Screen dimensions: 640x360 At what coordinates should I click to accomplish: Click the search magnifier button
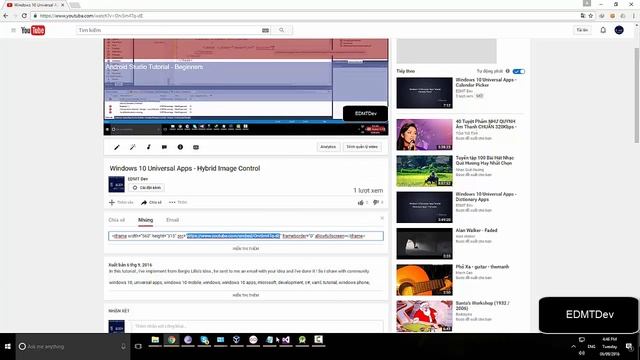tap(281, 30)
